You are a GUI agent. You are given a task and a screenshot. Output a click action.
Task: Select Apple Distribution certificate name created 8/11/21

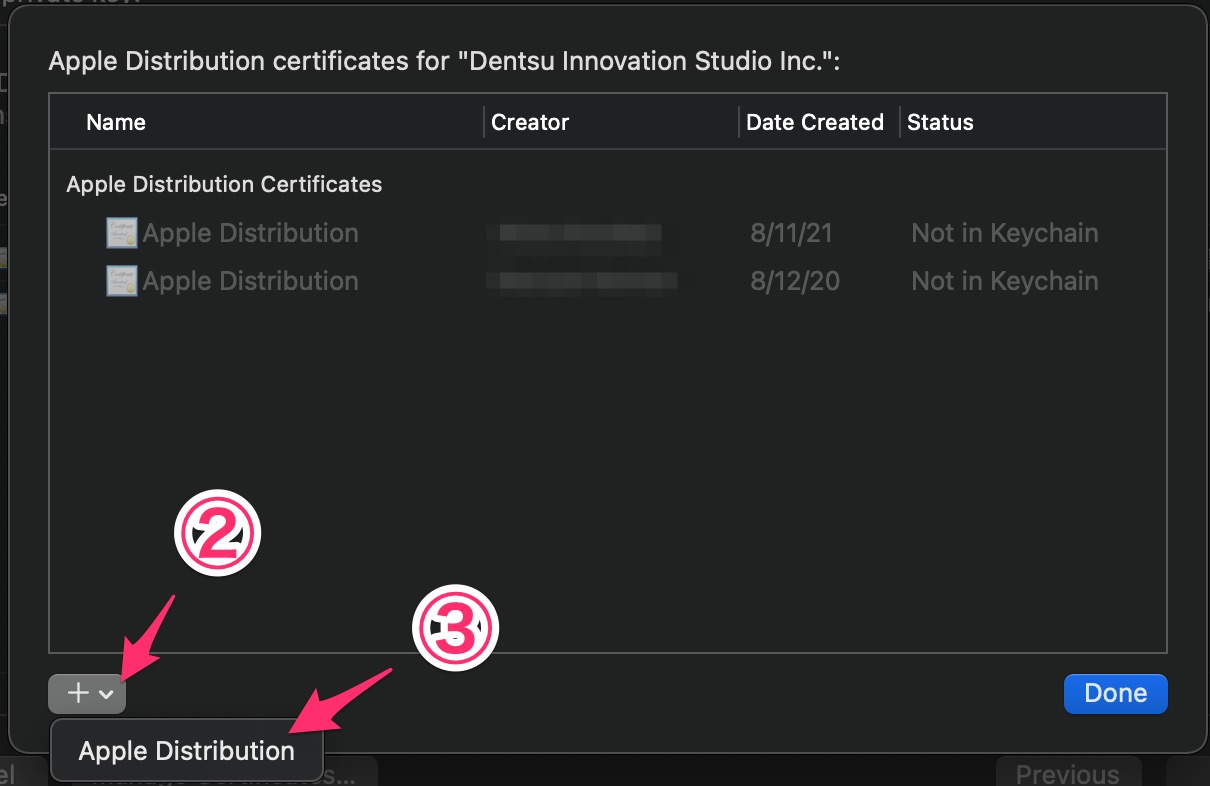[250, 233]
